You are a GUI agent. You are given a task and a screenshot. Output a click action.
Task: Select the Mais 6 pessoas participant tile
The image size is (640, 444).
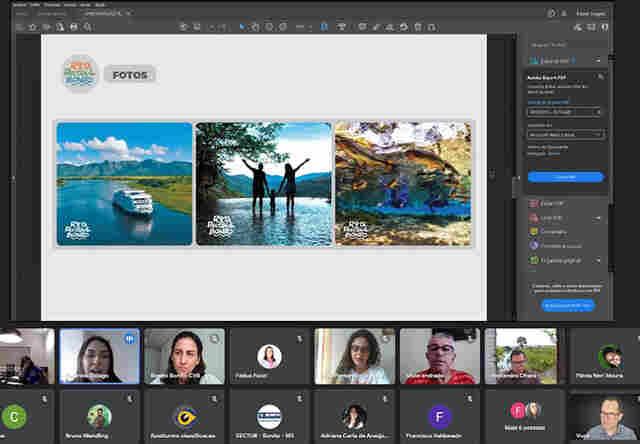525,415
